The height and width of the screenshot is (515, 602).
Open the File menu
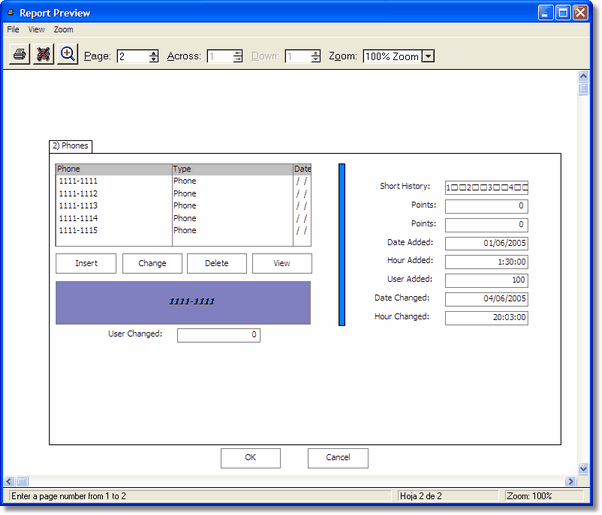pos(13,30)
